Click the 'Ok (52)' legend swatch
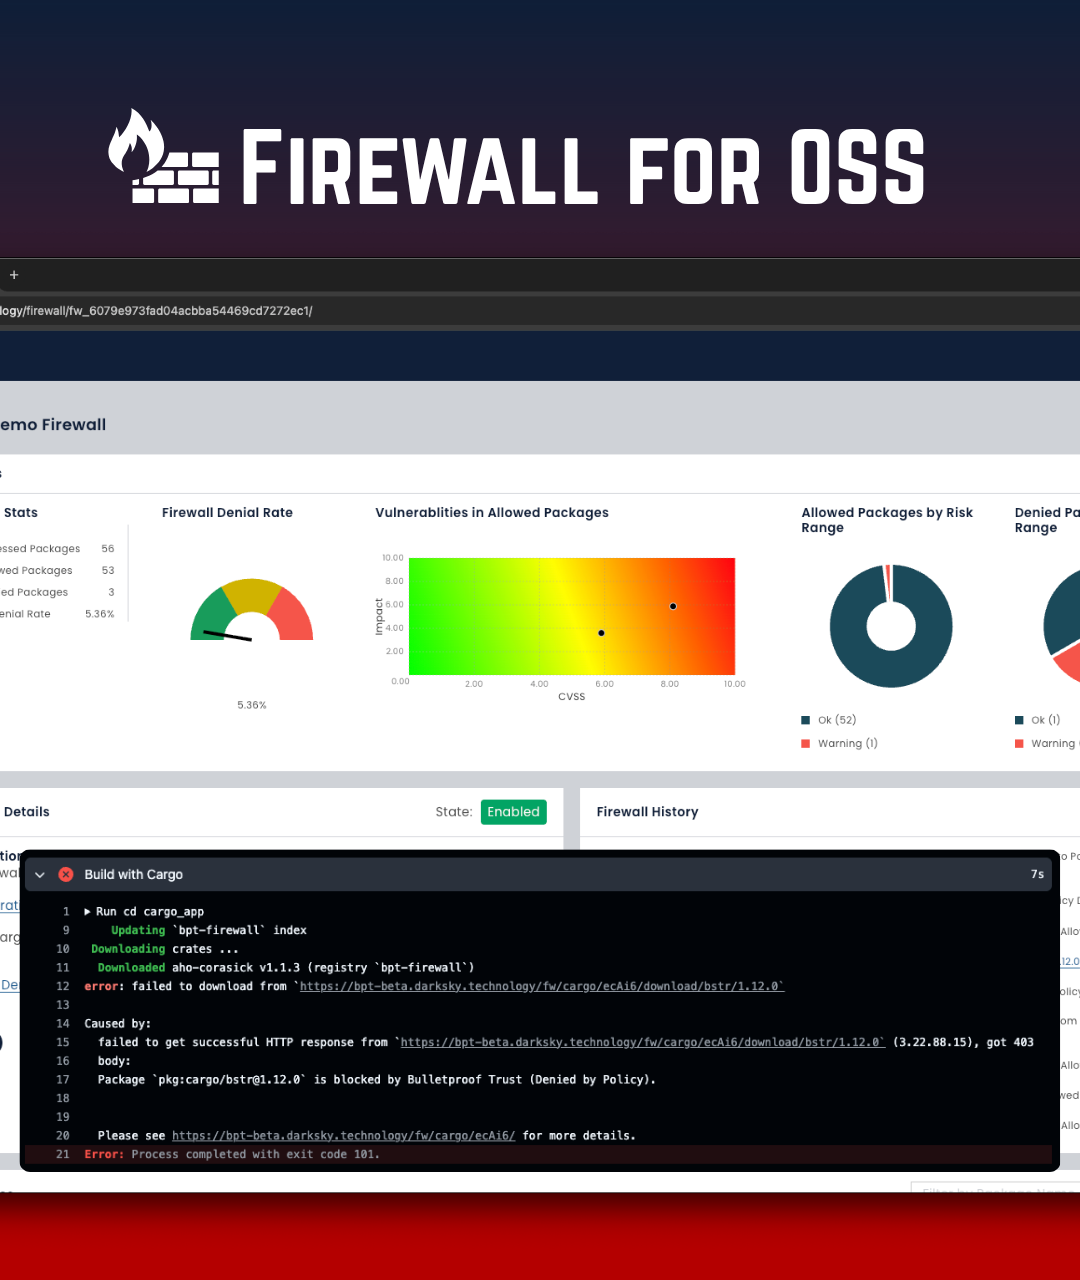 [806, 720]
